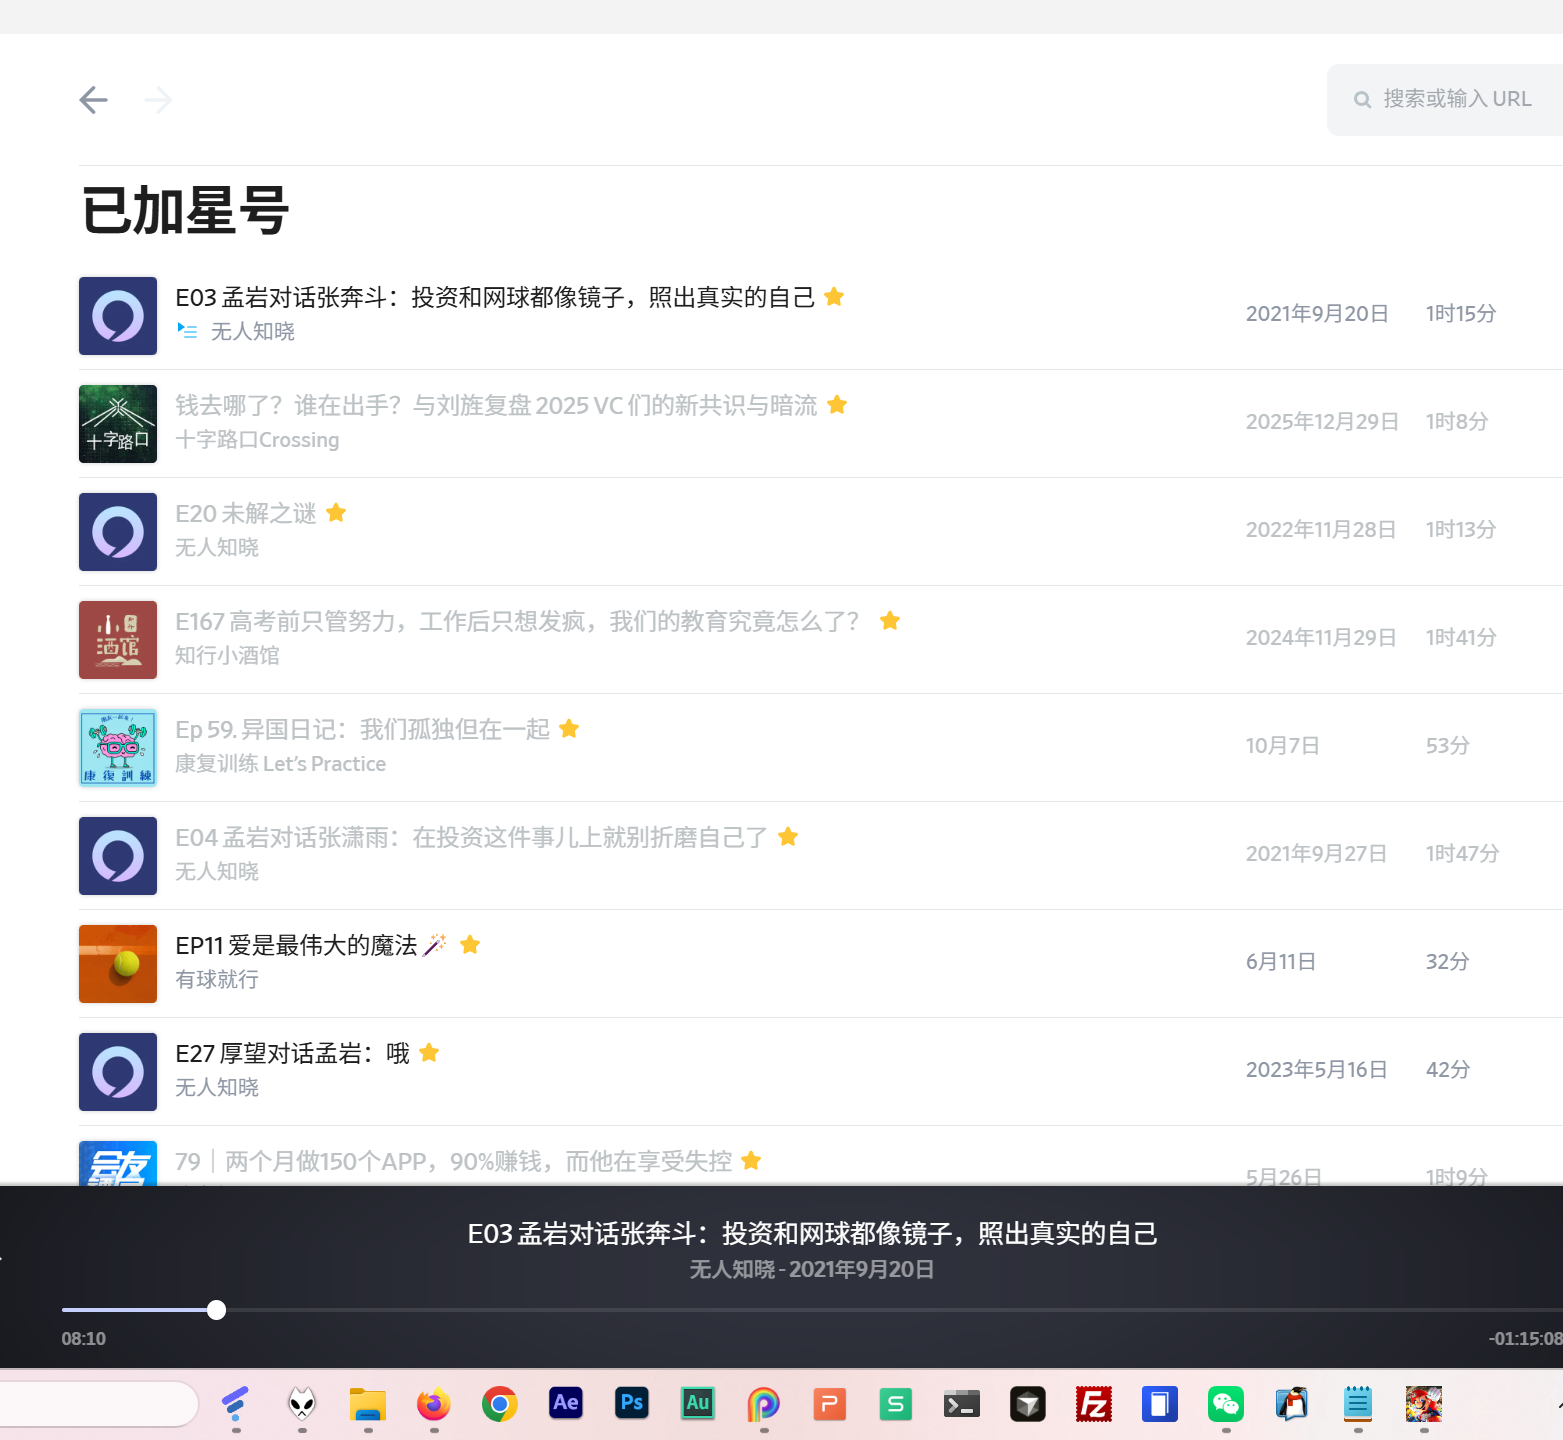Open Firefox from the taskbar
Screen dimensions: 1563x1440
tap(434, 1404)
